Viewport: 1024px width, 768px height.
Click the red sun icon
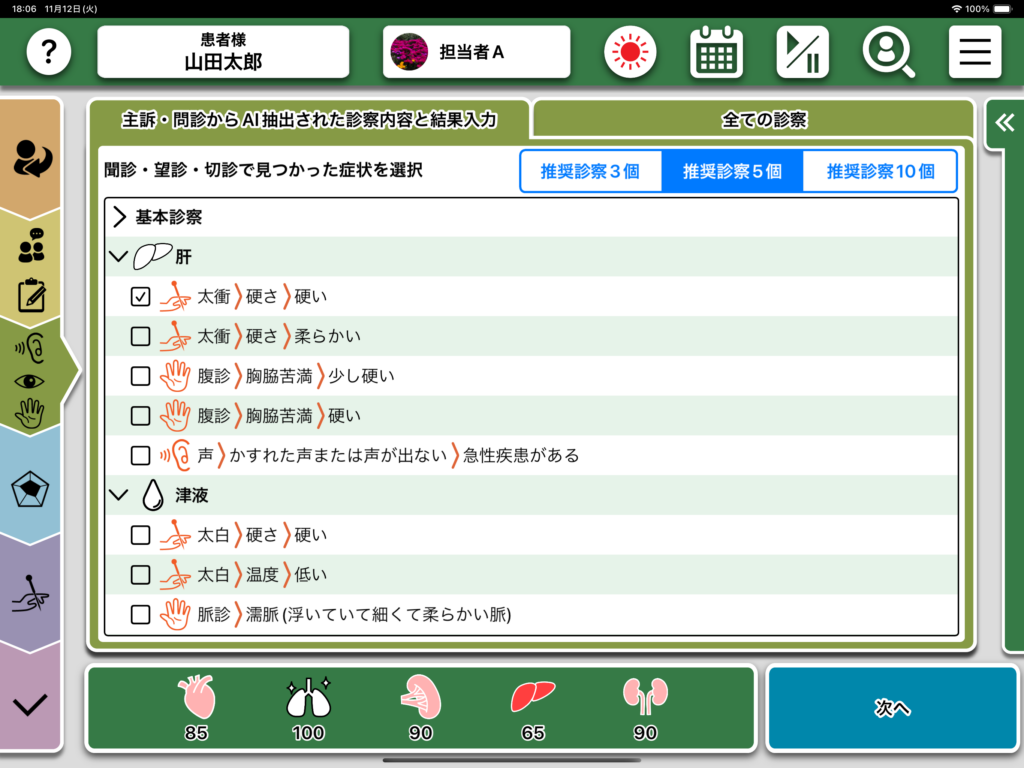click(x=630, y=52)
